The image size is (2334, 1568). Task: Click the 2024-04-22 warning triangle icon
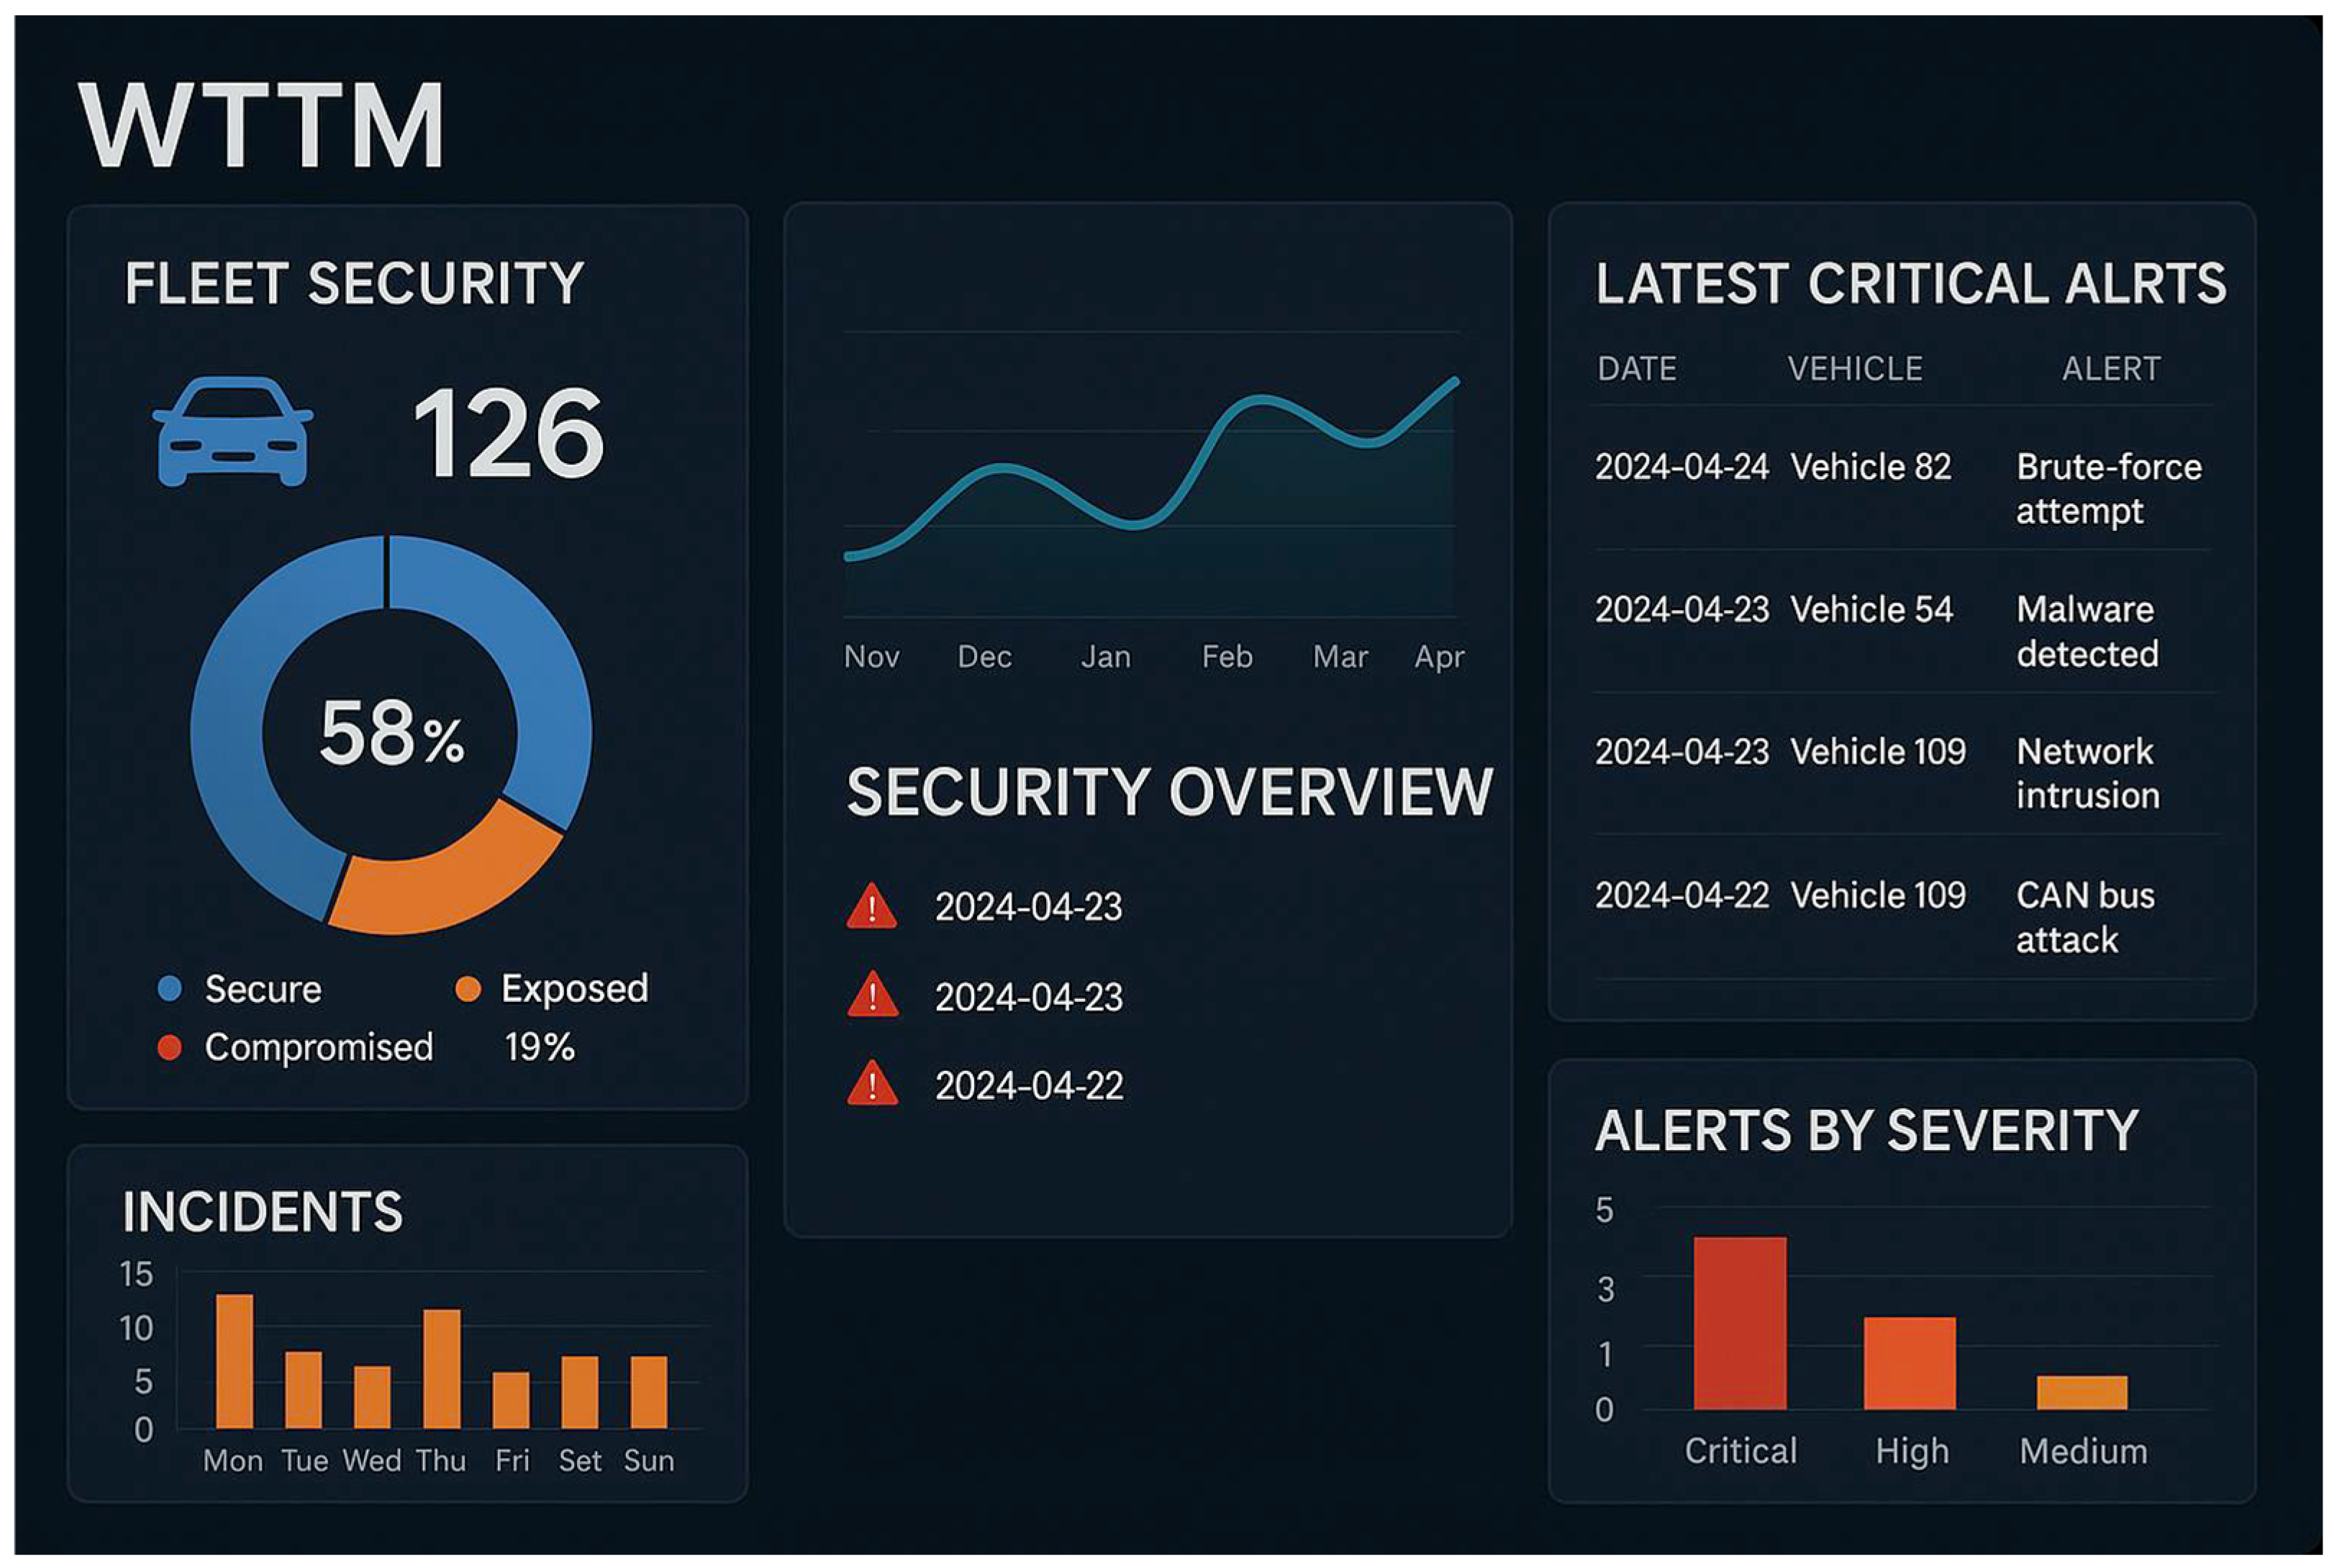click(x=872, y=1083)
